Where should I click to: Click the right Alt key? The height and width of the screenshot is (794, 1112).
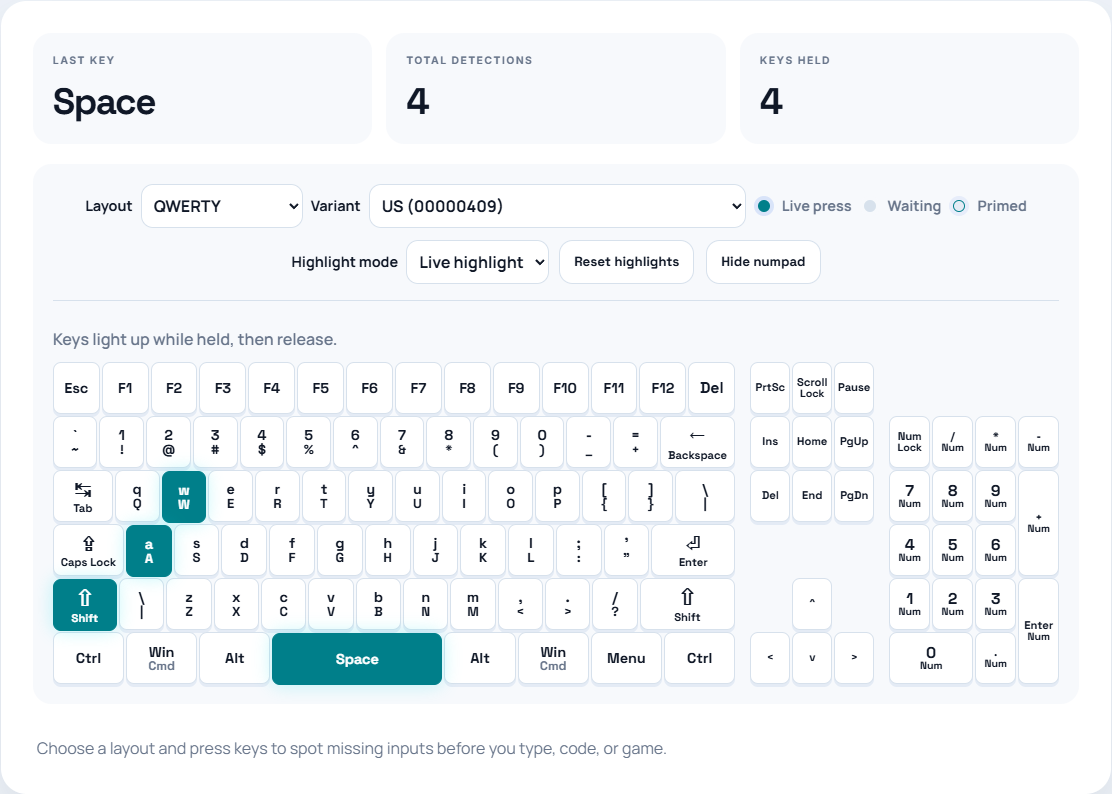tap(480, 659)
